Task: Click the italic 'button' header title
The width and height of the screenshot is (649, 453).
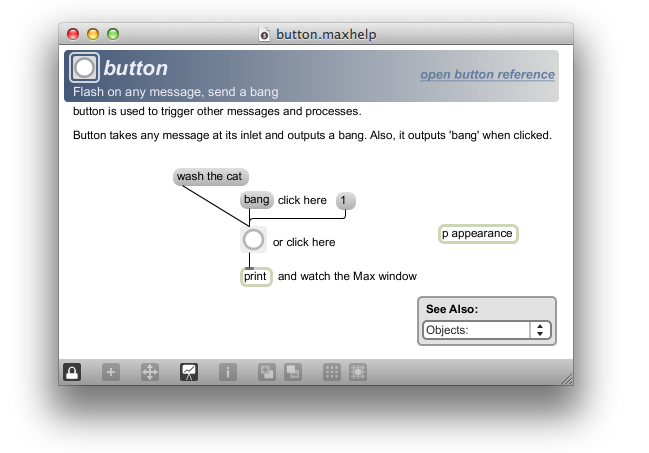Action: pyautogui.click(x=136, y=68)
